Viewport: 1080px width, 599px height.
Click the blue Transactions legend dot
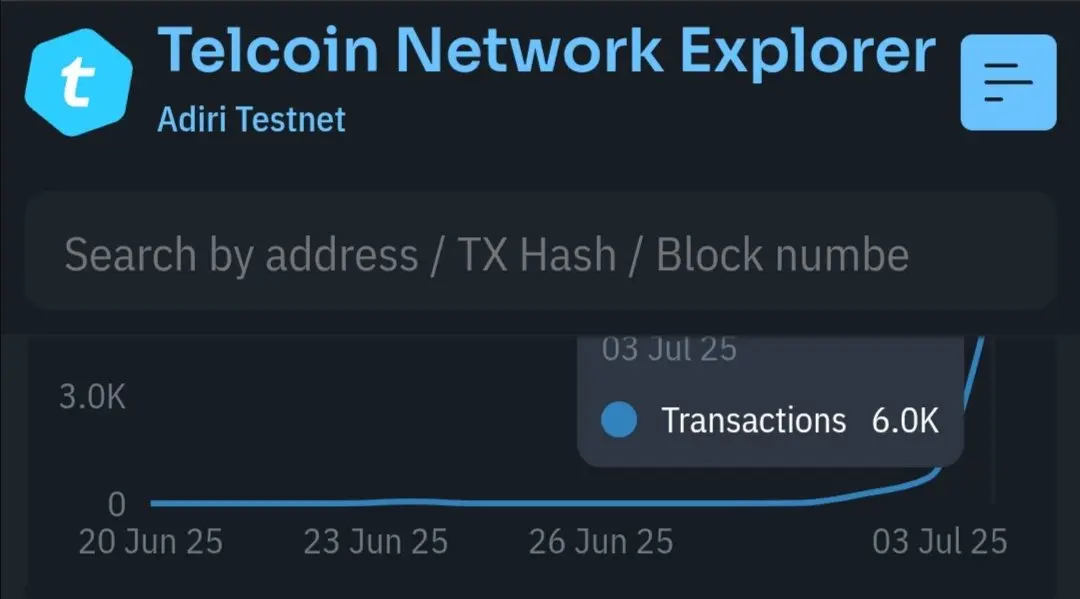pos(619,419)
